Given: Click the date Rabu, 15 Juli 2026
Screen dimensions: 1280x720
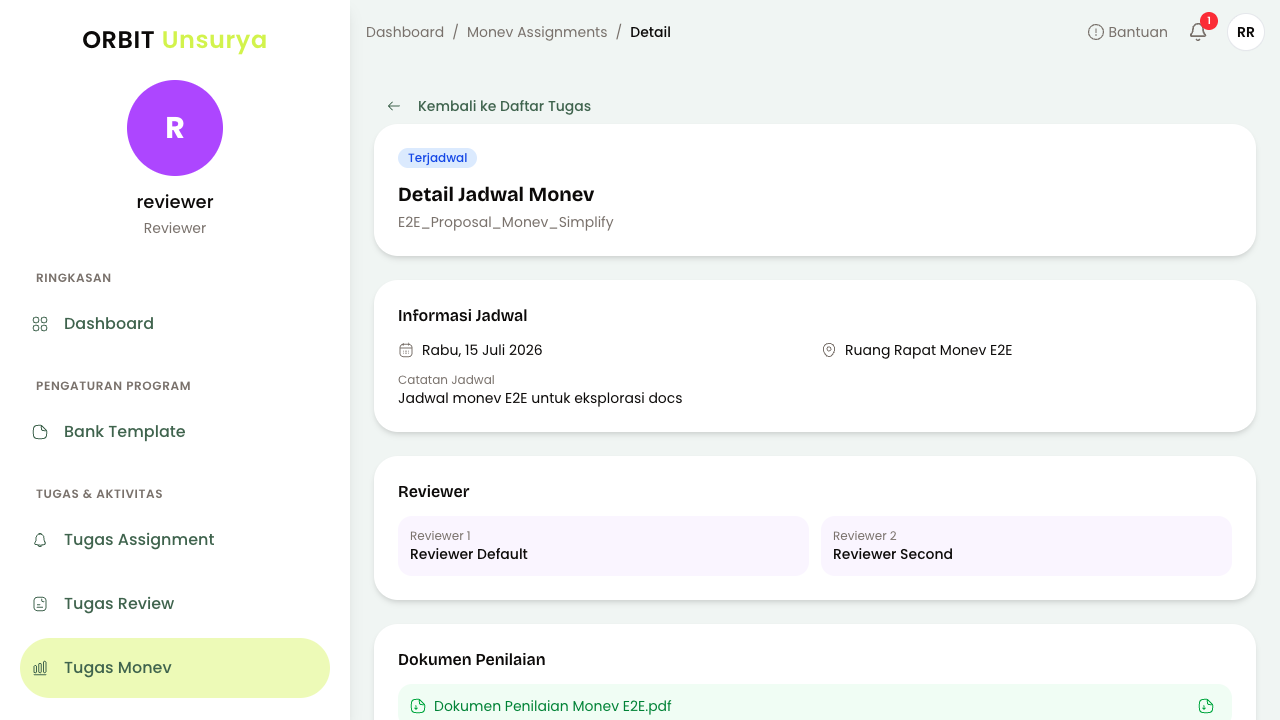Looking at the screenshot, I should coord(482,350).
